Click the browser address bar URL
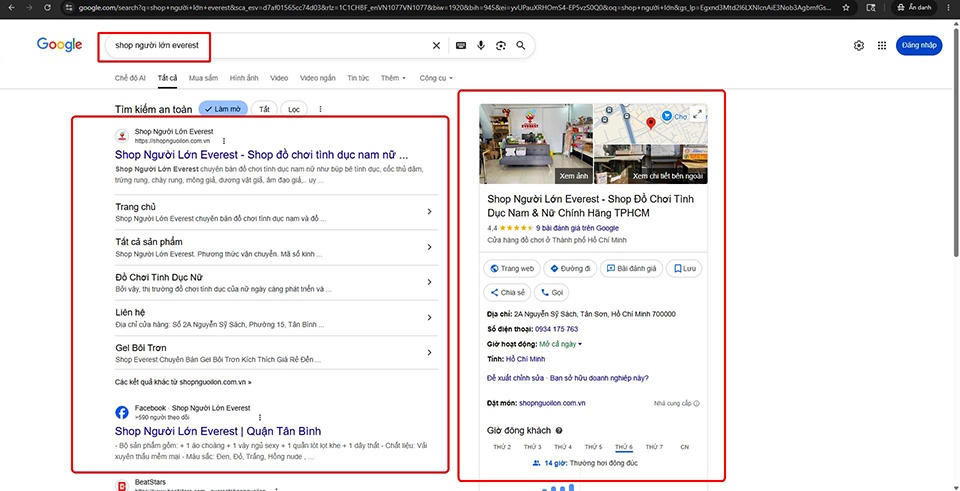The height and width of the screenshot is (491, 960). click(x=453, y=8)
